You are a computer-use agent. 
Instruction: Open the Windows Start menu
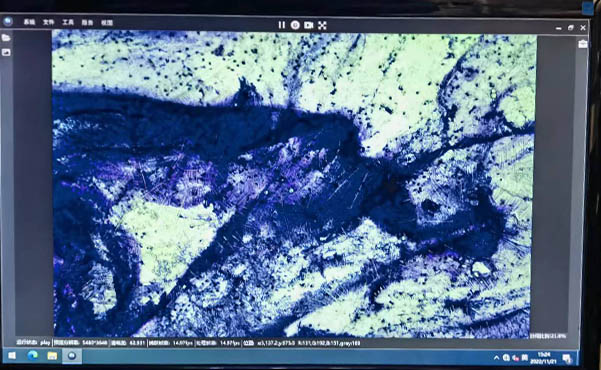tap(12, 355)
